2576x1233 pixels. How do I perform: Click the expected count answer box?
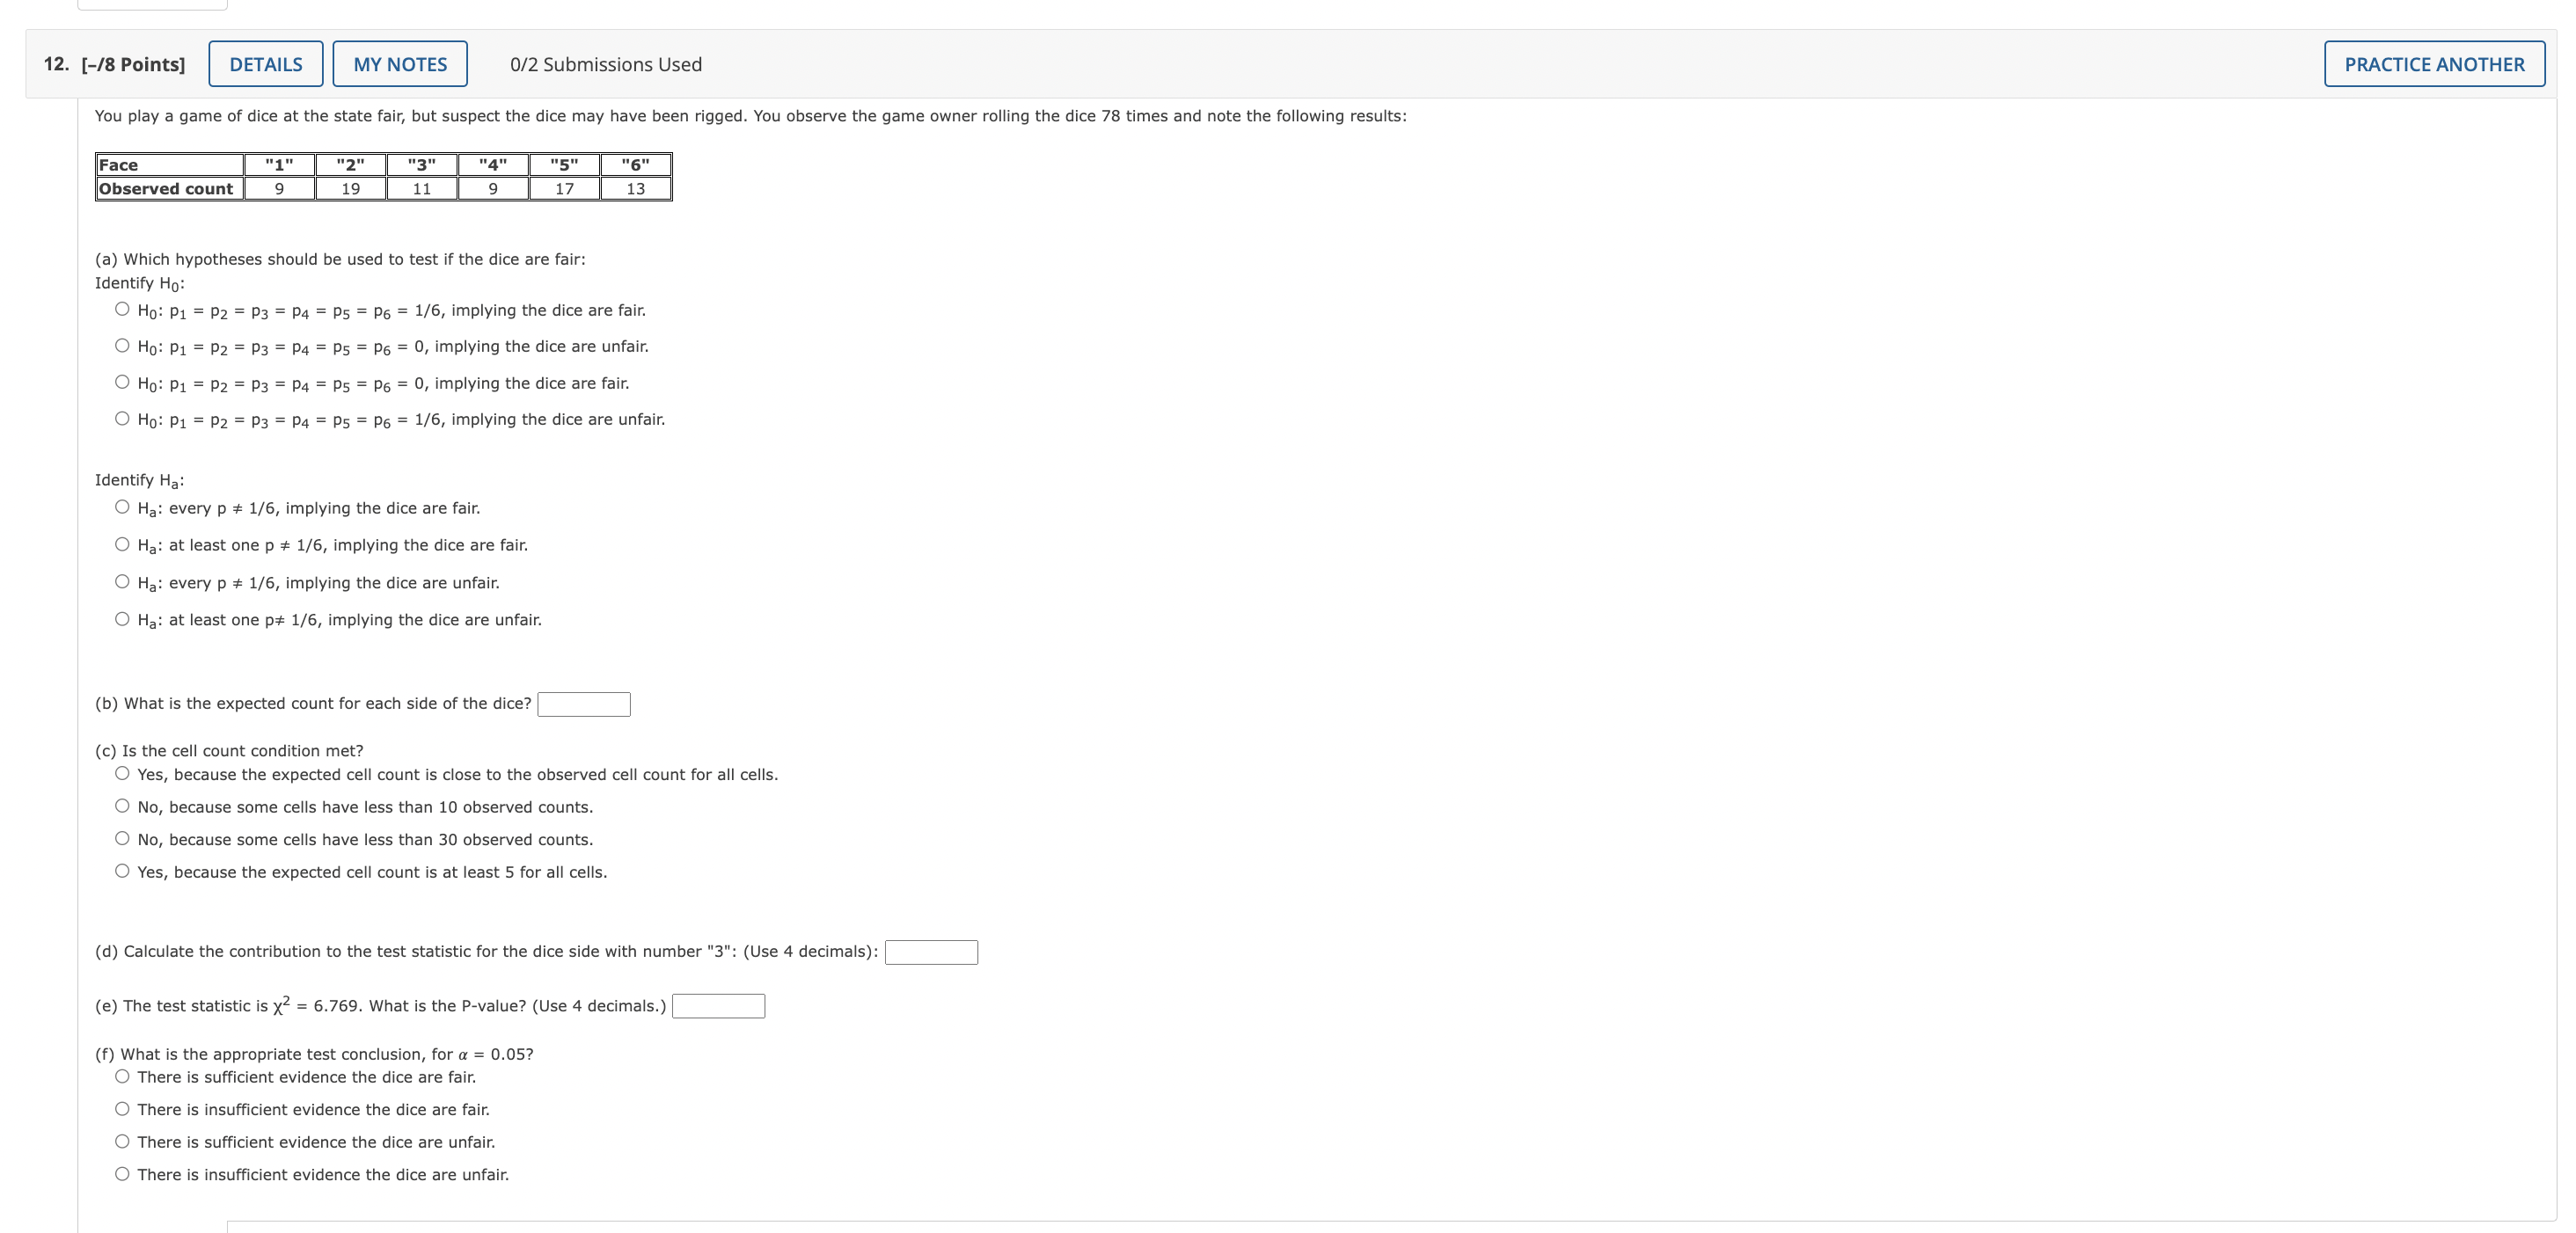(x=583, y=704)
